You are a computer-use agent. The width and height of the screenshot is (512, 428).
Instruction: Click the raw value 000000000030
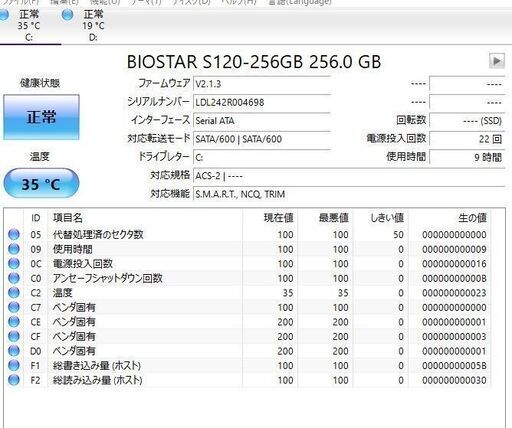coord(454,380)
